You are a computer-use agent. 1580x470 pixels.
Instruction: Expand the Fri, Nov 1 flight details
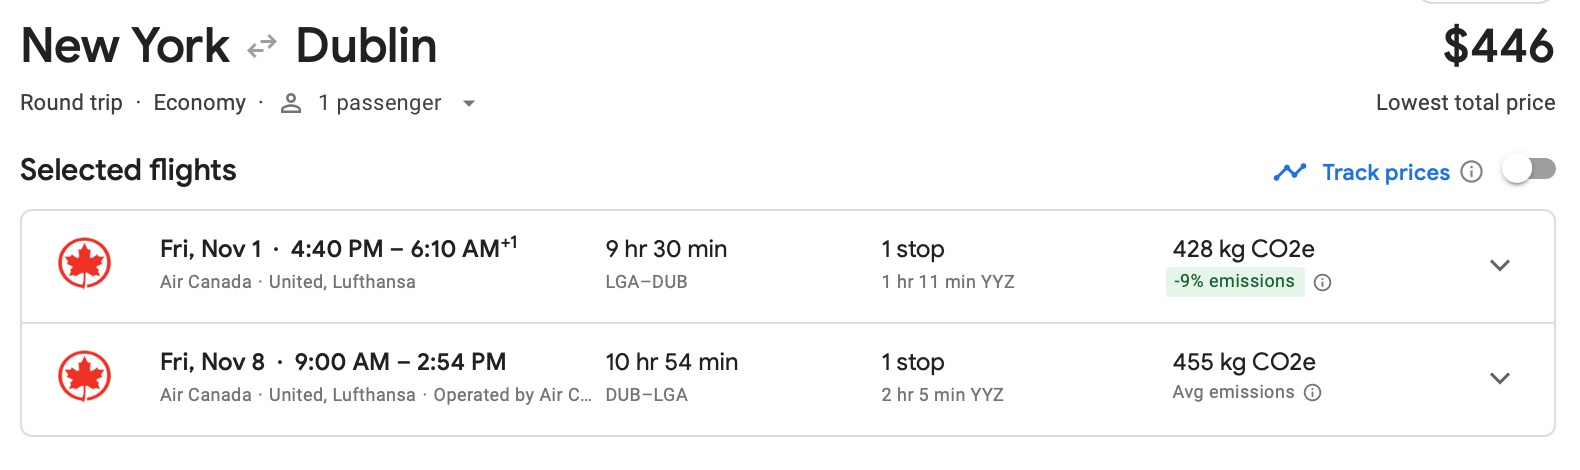tap(1499, 265)
